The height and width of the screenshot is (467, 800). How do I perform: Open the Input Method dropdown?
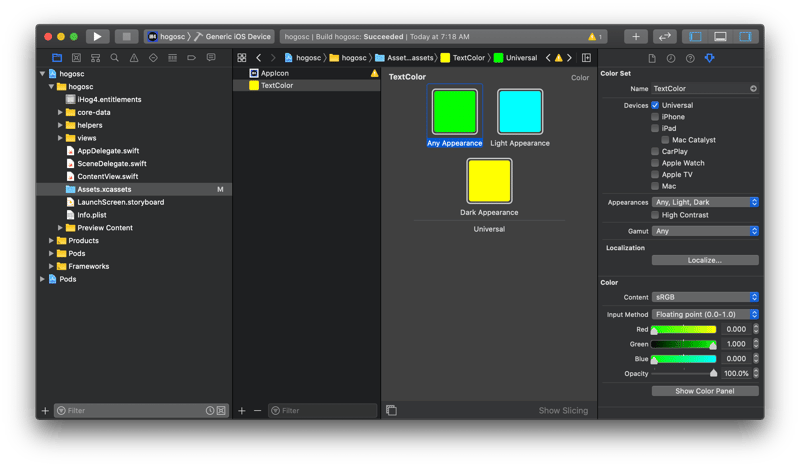coord(705,314)
